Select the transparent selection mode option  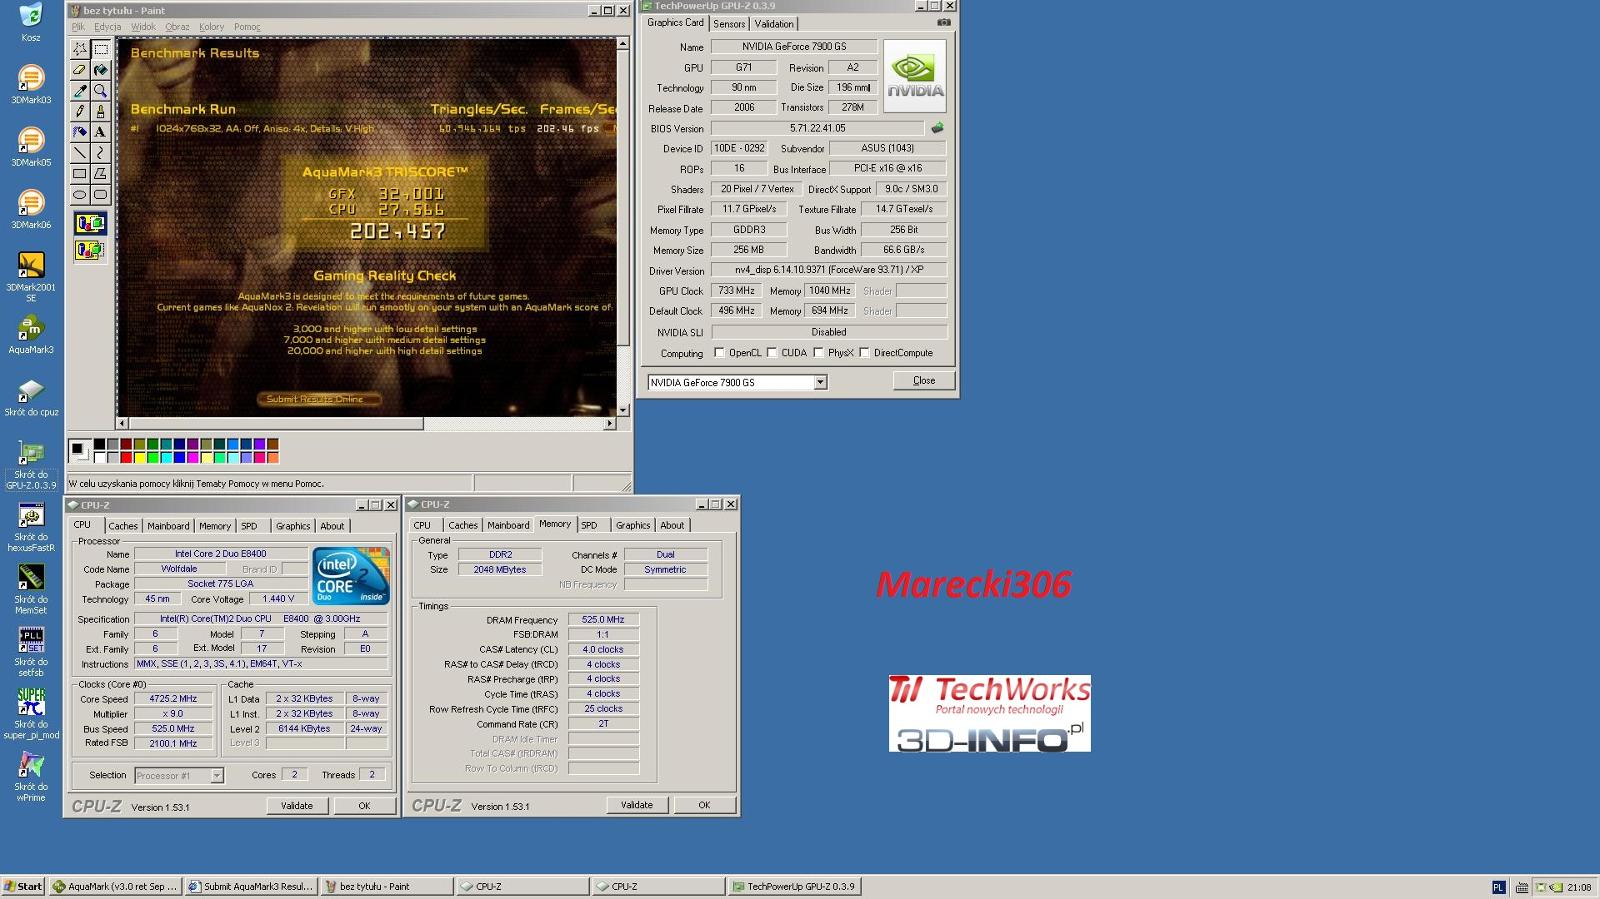coord(90,250)
